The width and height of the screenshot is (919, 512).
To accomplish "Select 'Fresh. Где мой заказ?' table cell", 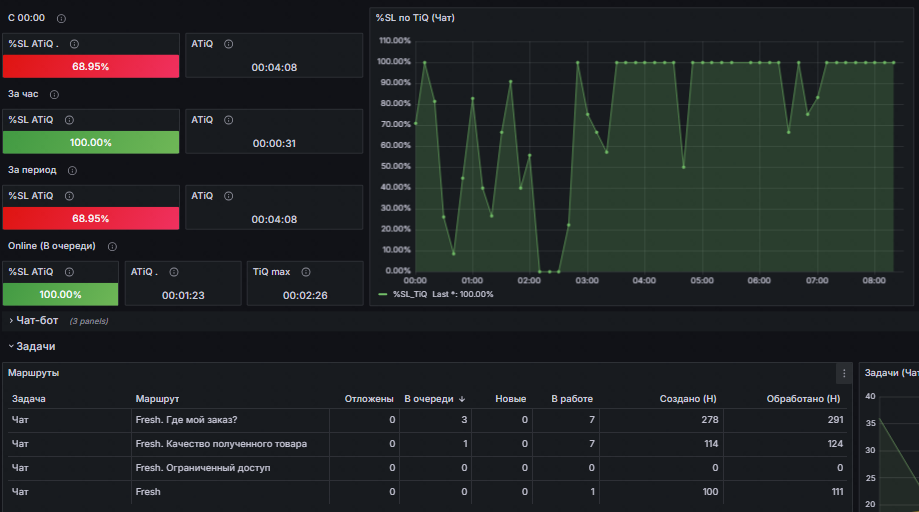I will pyautogui.click(x=230, y=420).
